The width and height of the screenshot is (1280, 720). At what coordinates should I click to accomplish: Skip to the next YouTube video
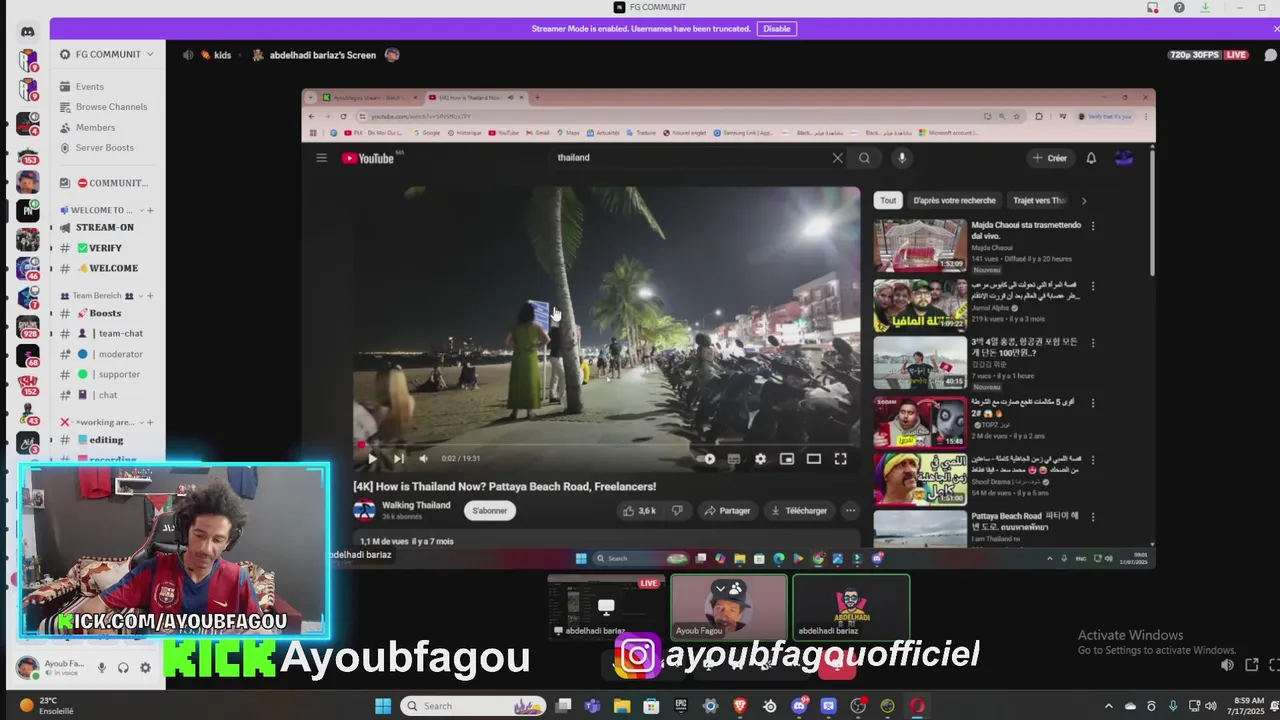(x=398, y=459)
